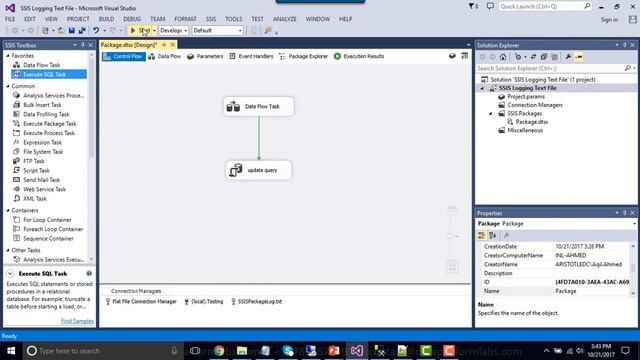Select Sequence Container in toolbox
This screenshot has width=640, height=360.
pyautogui.click(x=48, y=239)
